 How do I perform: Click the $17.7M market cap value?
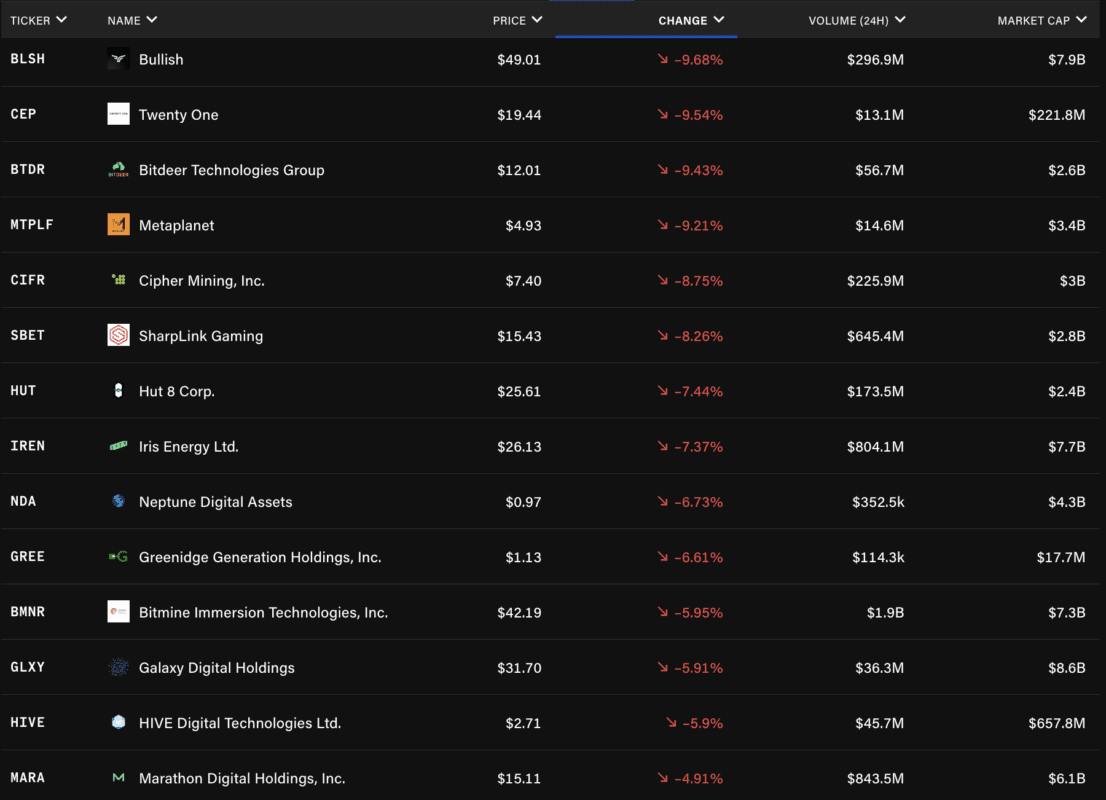[x=1061, y=557]
